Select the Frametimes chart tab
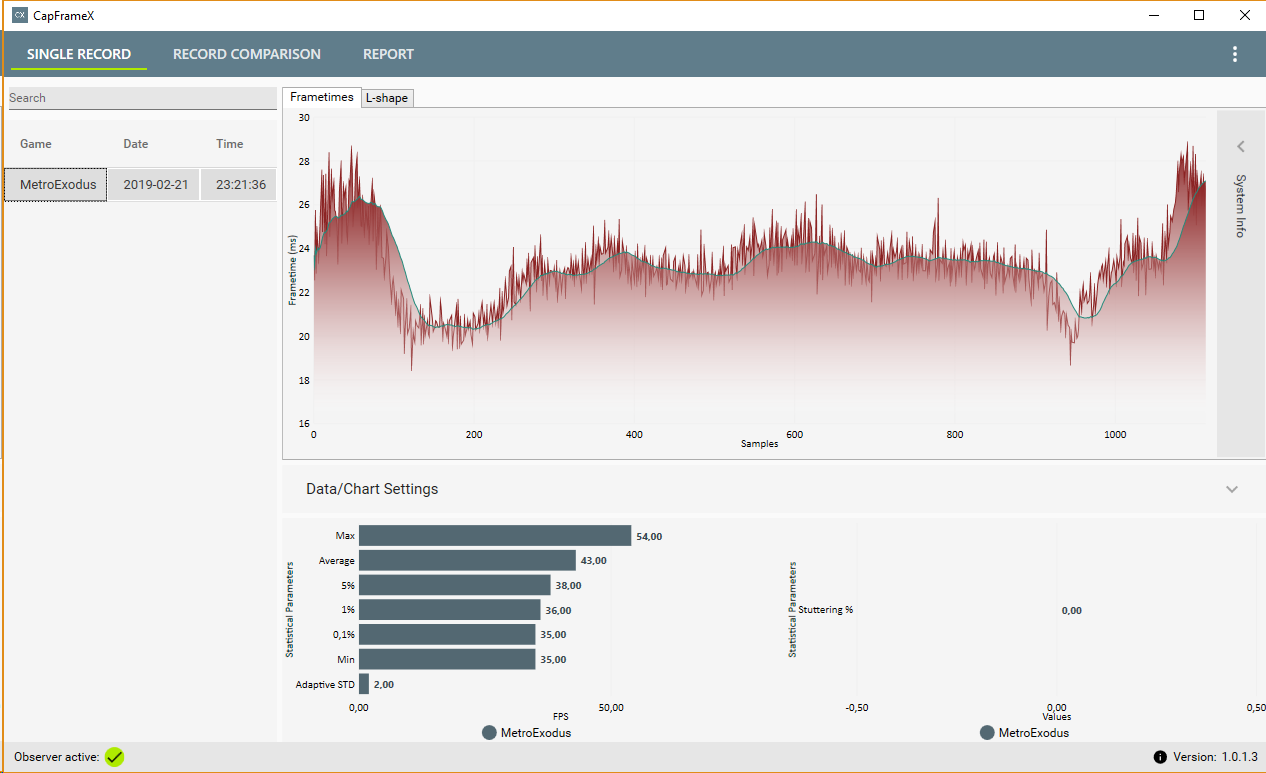The width and height of the screenshot is (1266, 773). [322, 97]
